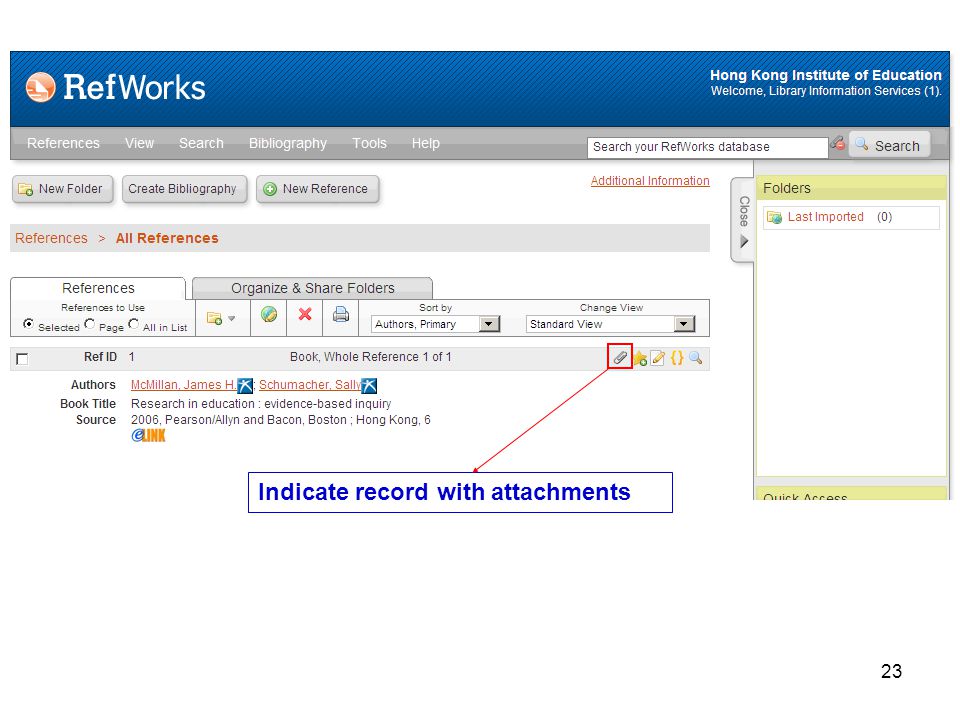Click the icon after McMillan, James H.
This screenshot has height=720, width=960.
[245, 386]
